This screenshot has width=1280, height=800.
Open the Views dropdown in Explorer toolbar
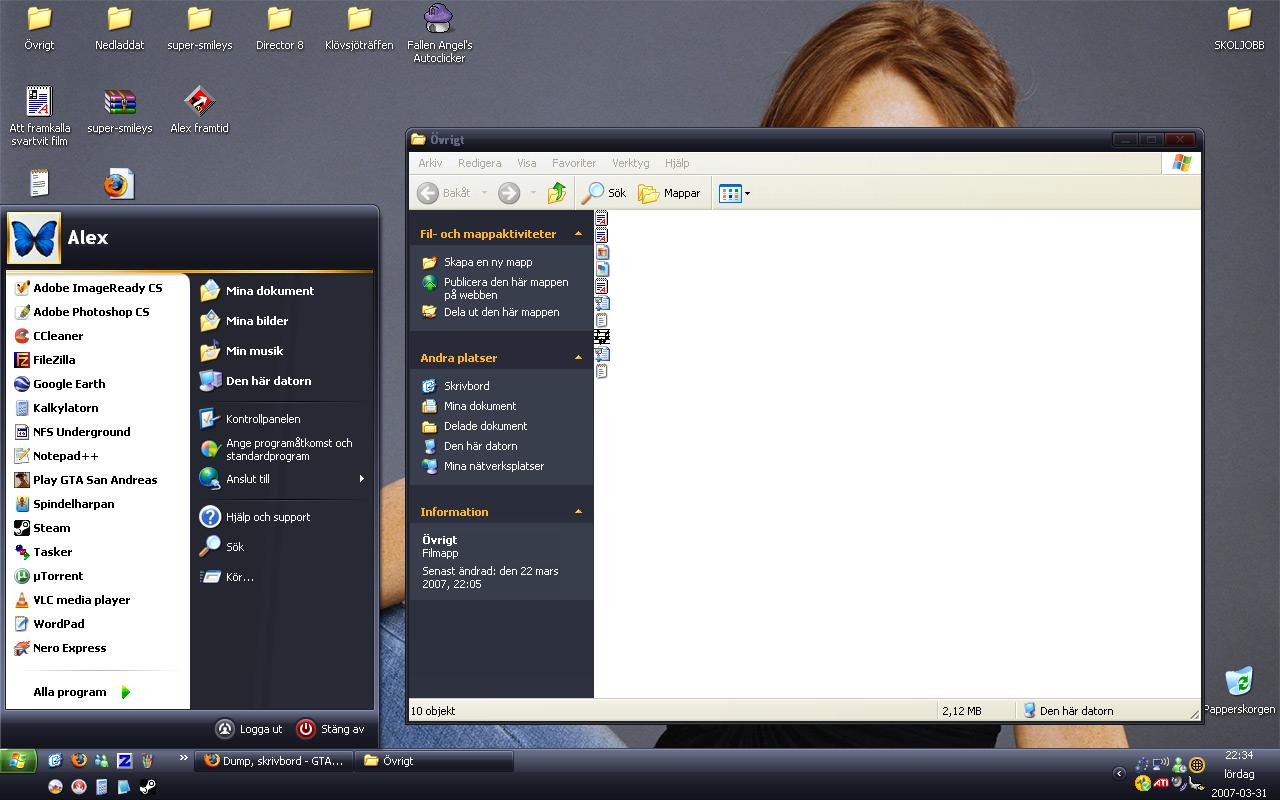point(734,193)
